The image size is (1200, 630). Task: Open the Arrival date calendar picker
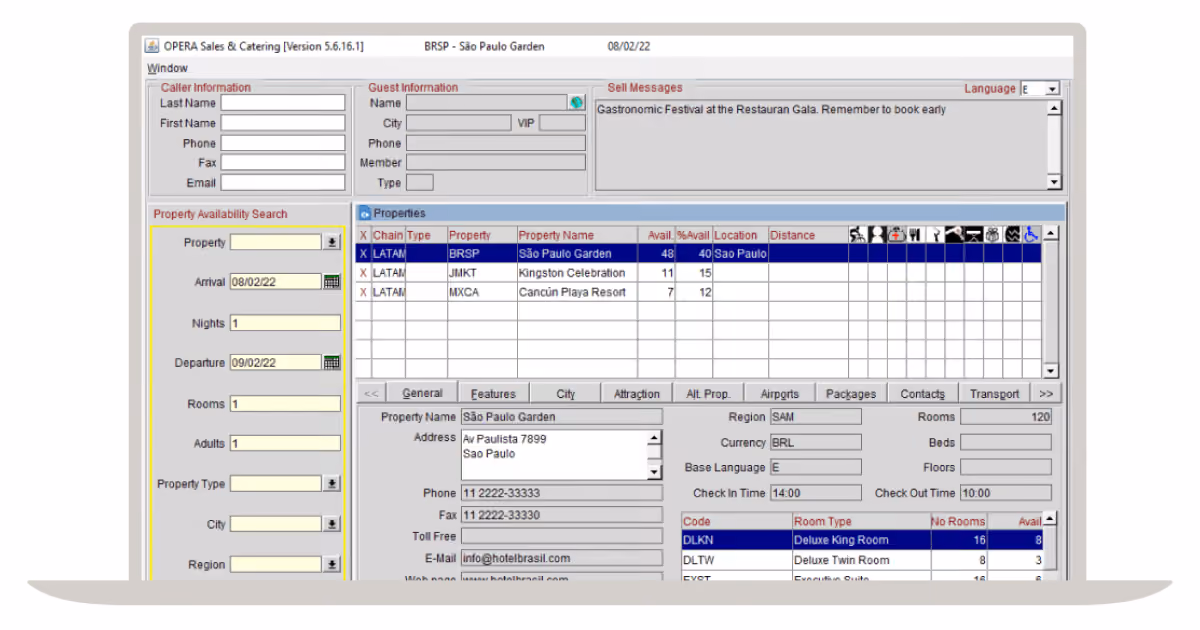tap(332, 282)
